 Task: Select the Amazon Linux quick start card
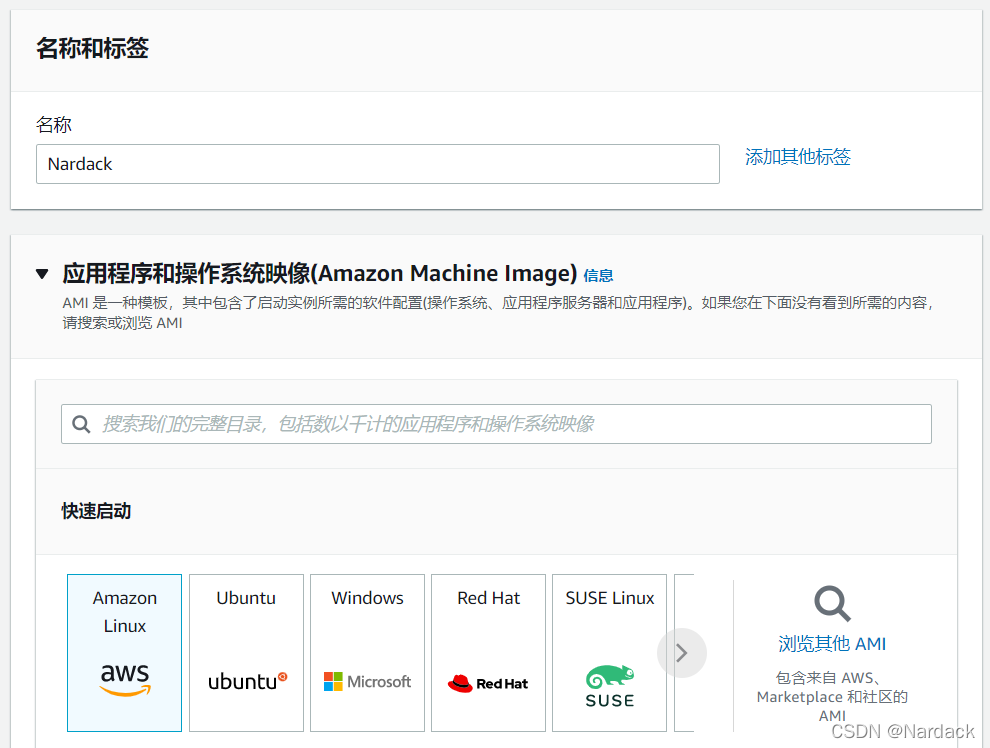coord(124,653)
